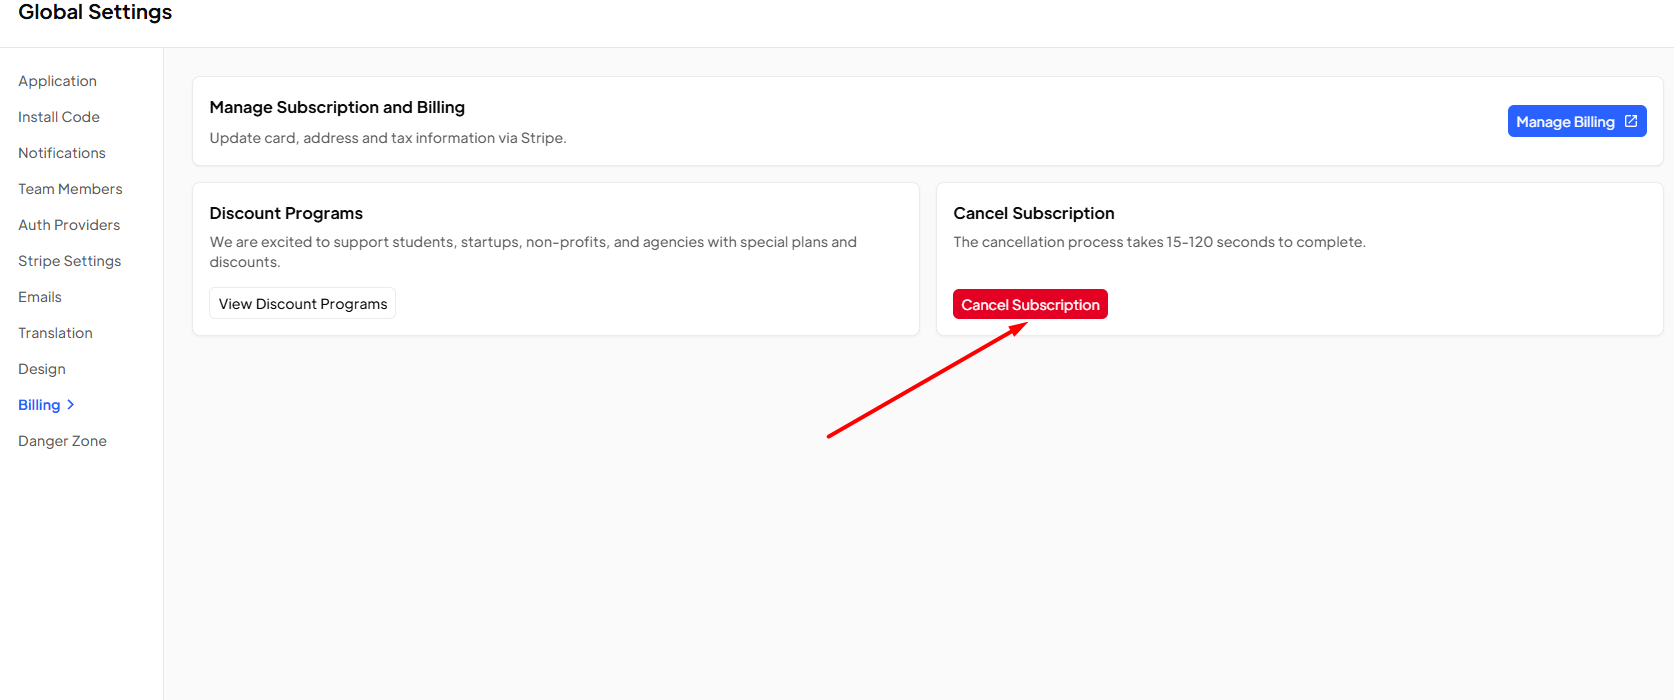Click the Manage Billing button

(1577, 121)
